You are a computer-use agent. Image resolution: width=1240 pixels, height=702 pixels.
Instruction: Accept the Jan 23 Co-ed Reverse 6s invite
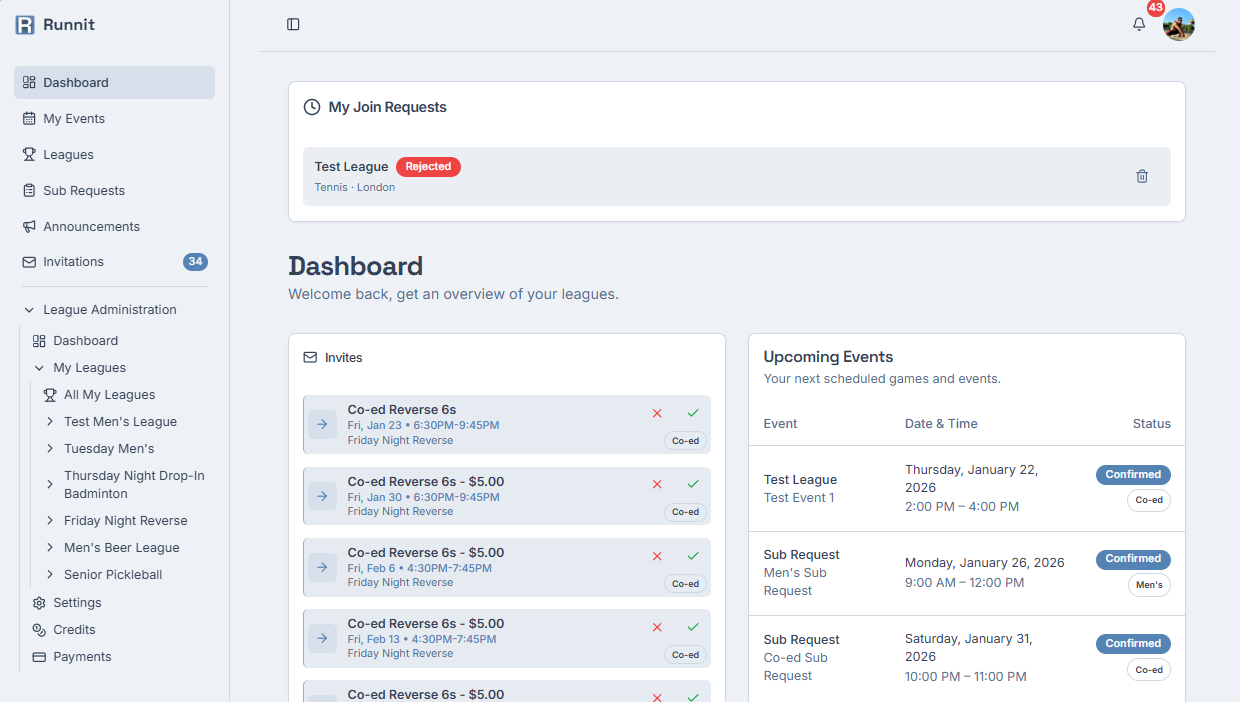692,413
